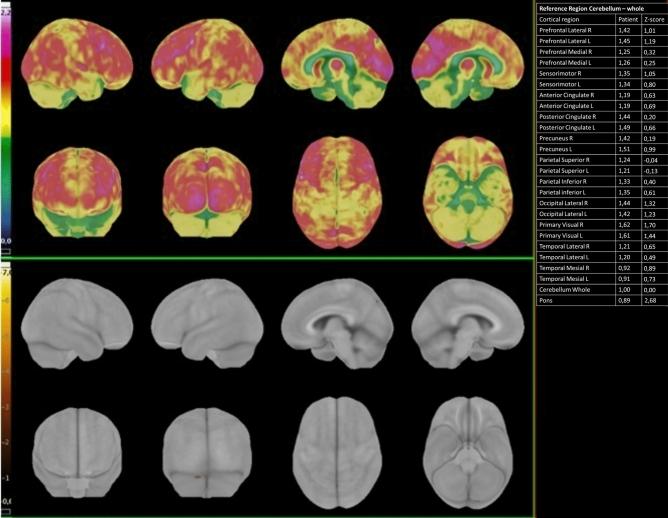Select the 'Primary Visual L' row label
Viewport: 668px width, 518px height.
coord(561,236)
